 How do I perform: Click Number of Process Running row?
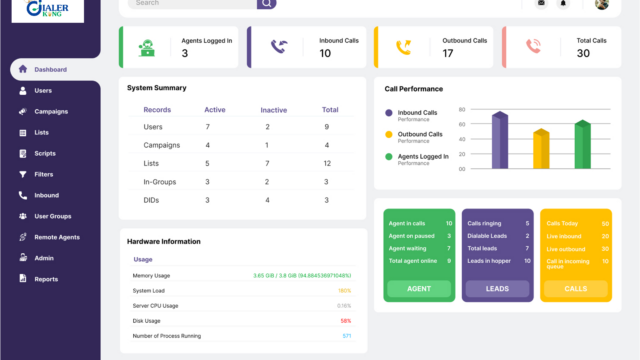[x=242, y=336]
